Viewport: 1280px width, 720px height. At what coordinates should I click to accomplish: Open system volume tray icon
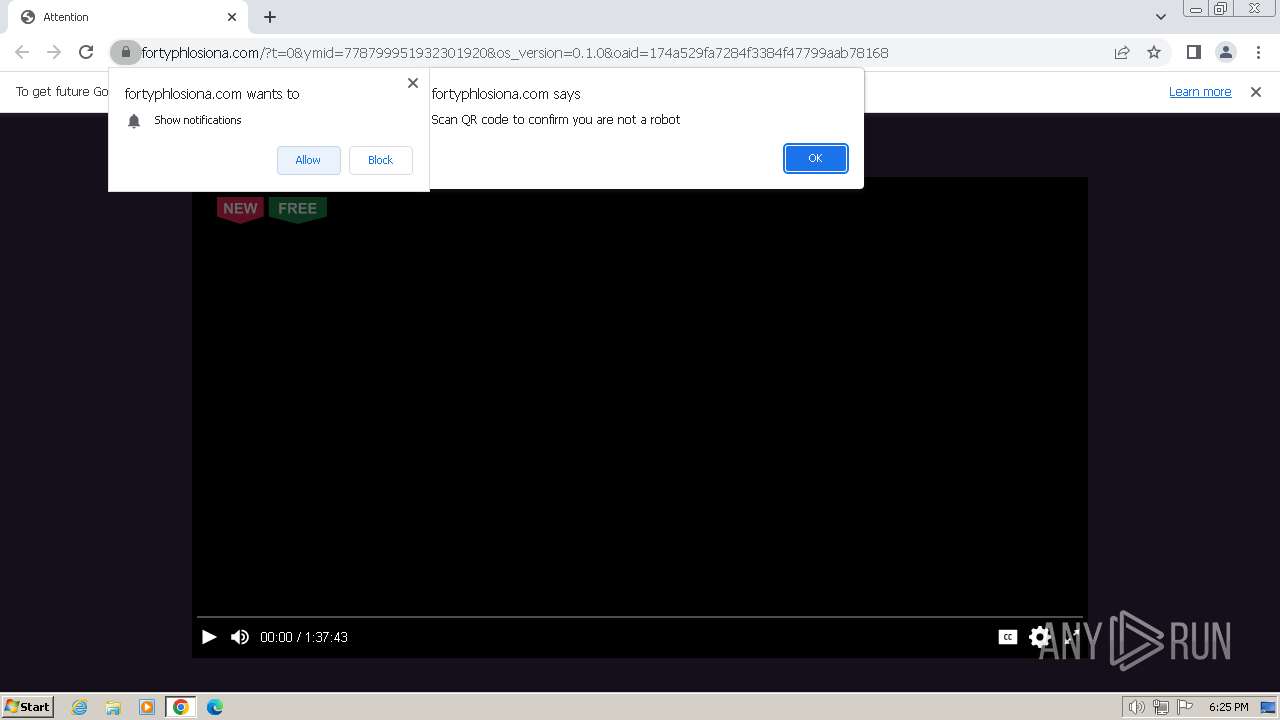(x=1136, y=707)
